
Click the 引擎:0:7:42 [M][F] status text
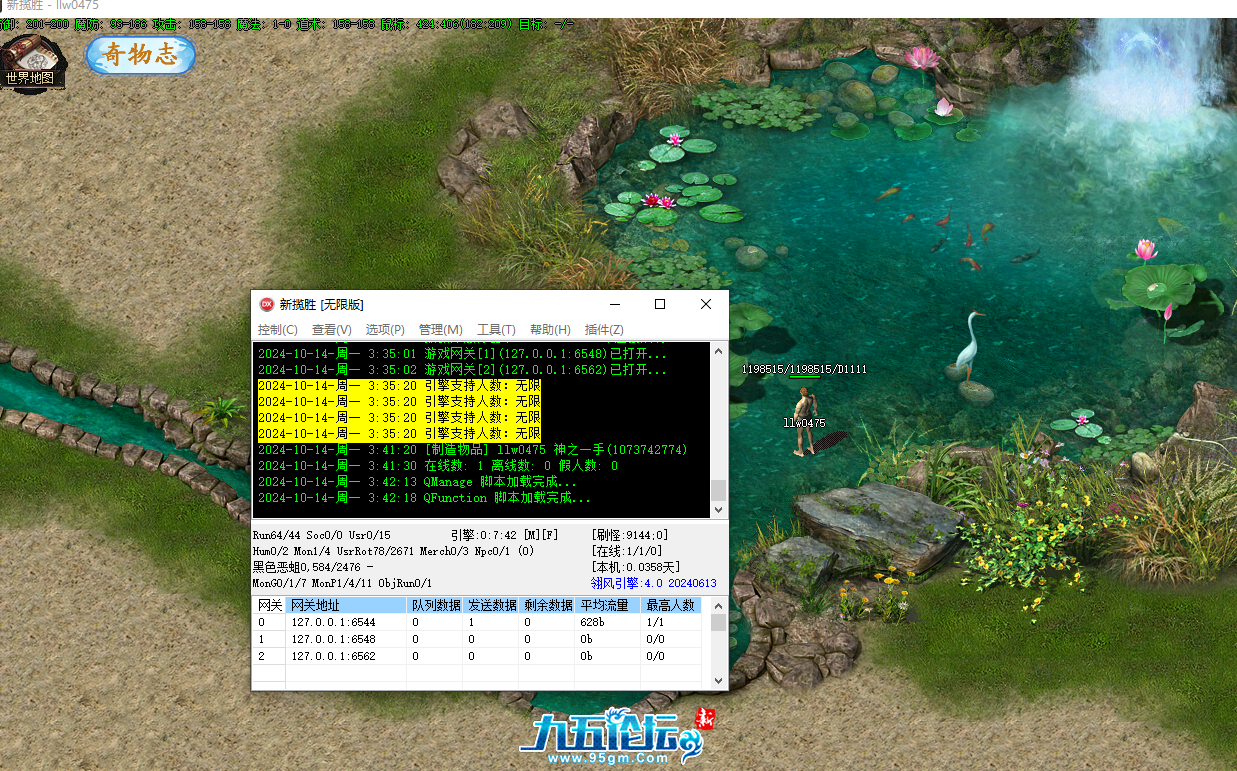504,535
